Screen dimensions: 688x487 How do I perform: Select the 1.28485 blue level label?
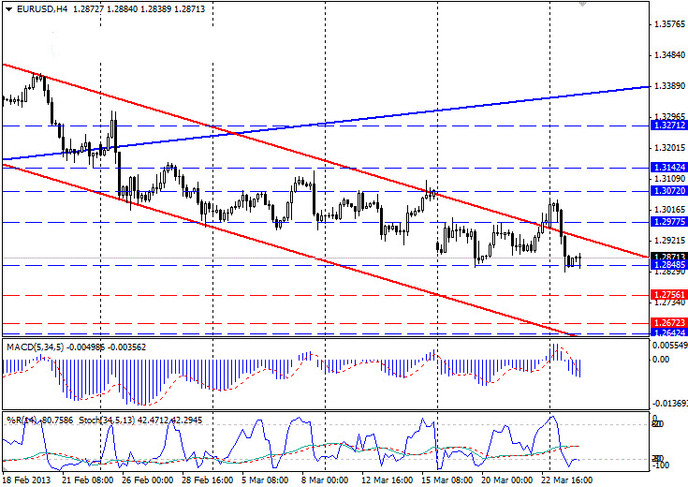[x=669, y=265]
